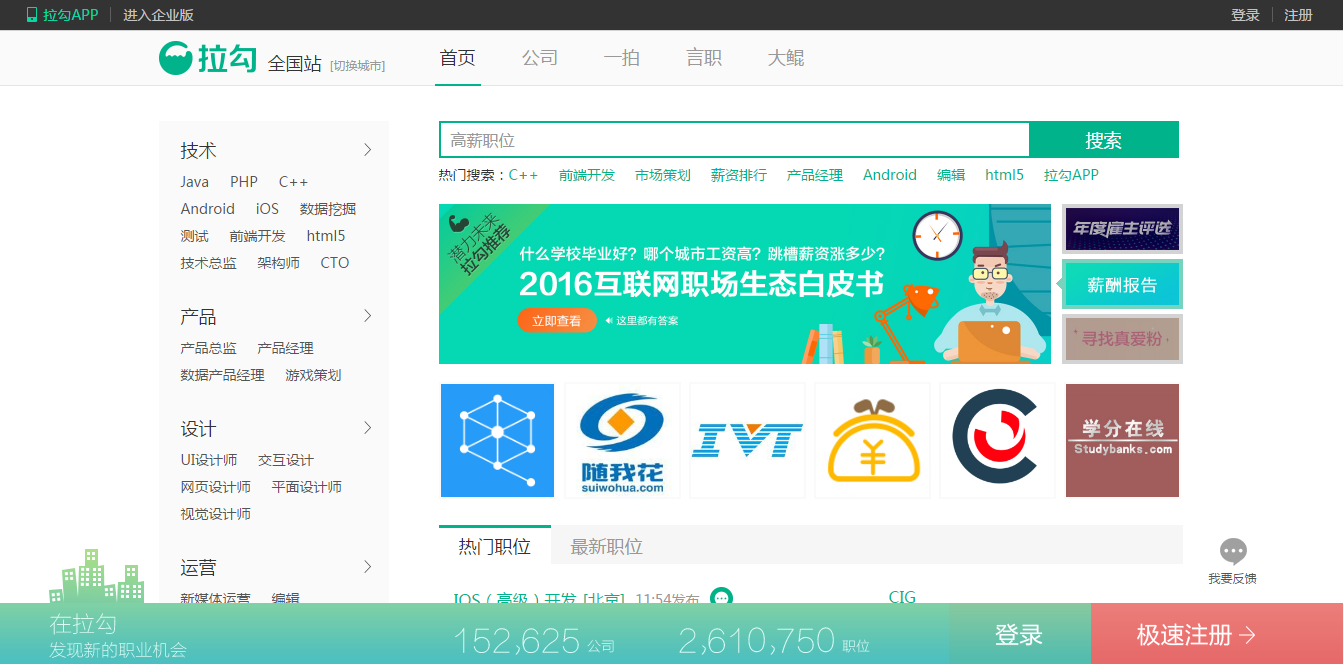Open the 薪酬报告 side banner
The height and width of the screenshot is (664, 1343).
tap(1122, 285)
